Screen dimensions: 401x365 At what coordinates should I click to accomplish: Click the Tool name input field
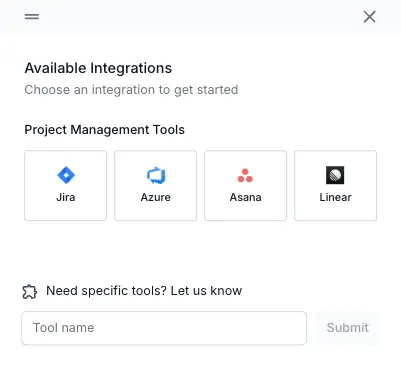click(x=164, y=328)
